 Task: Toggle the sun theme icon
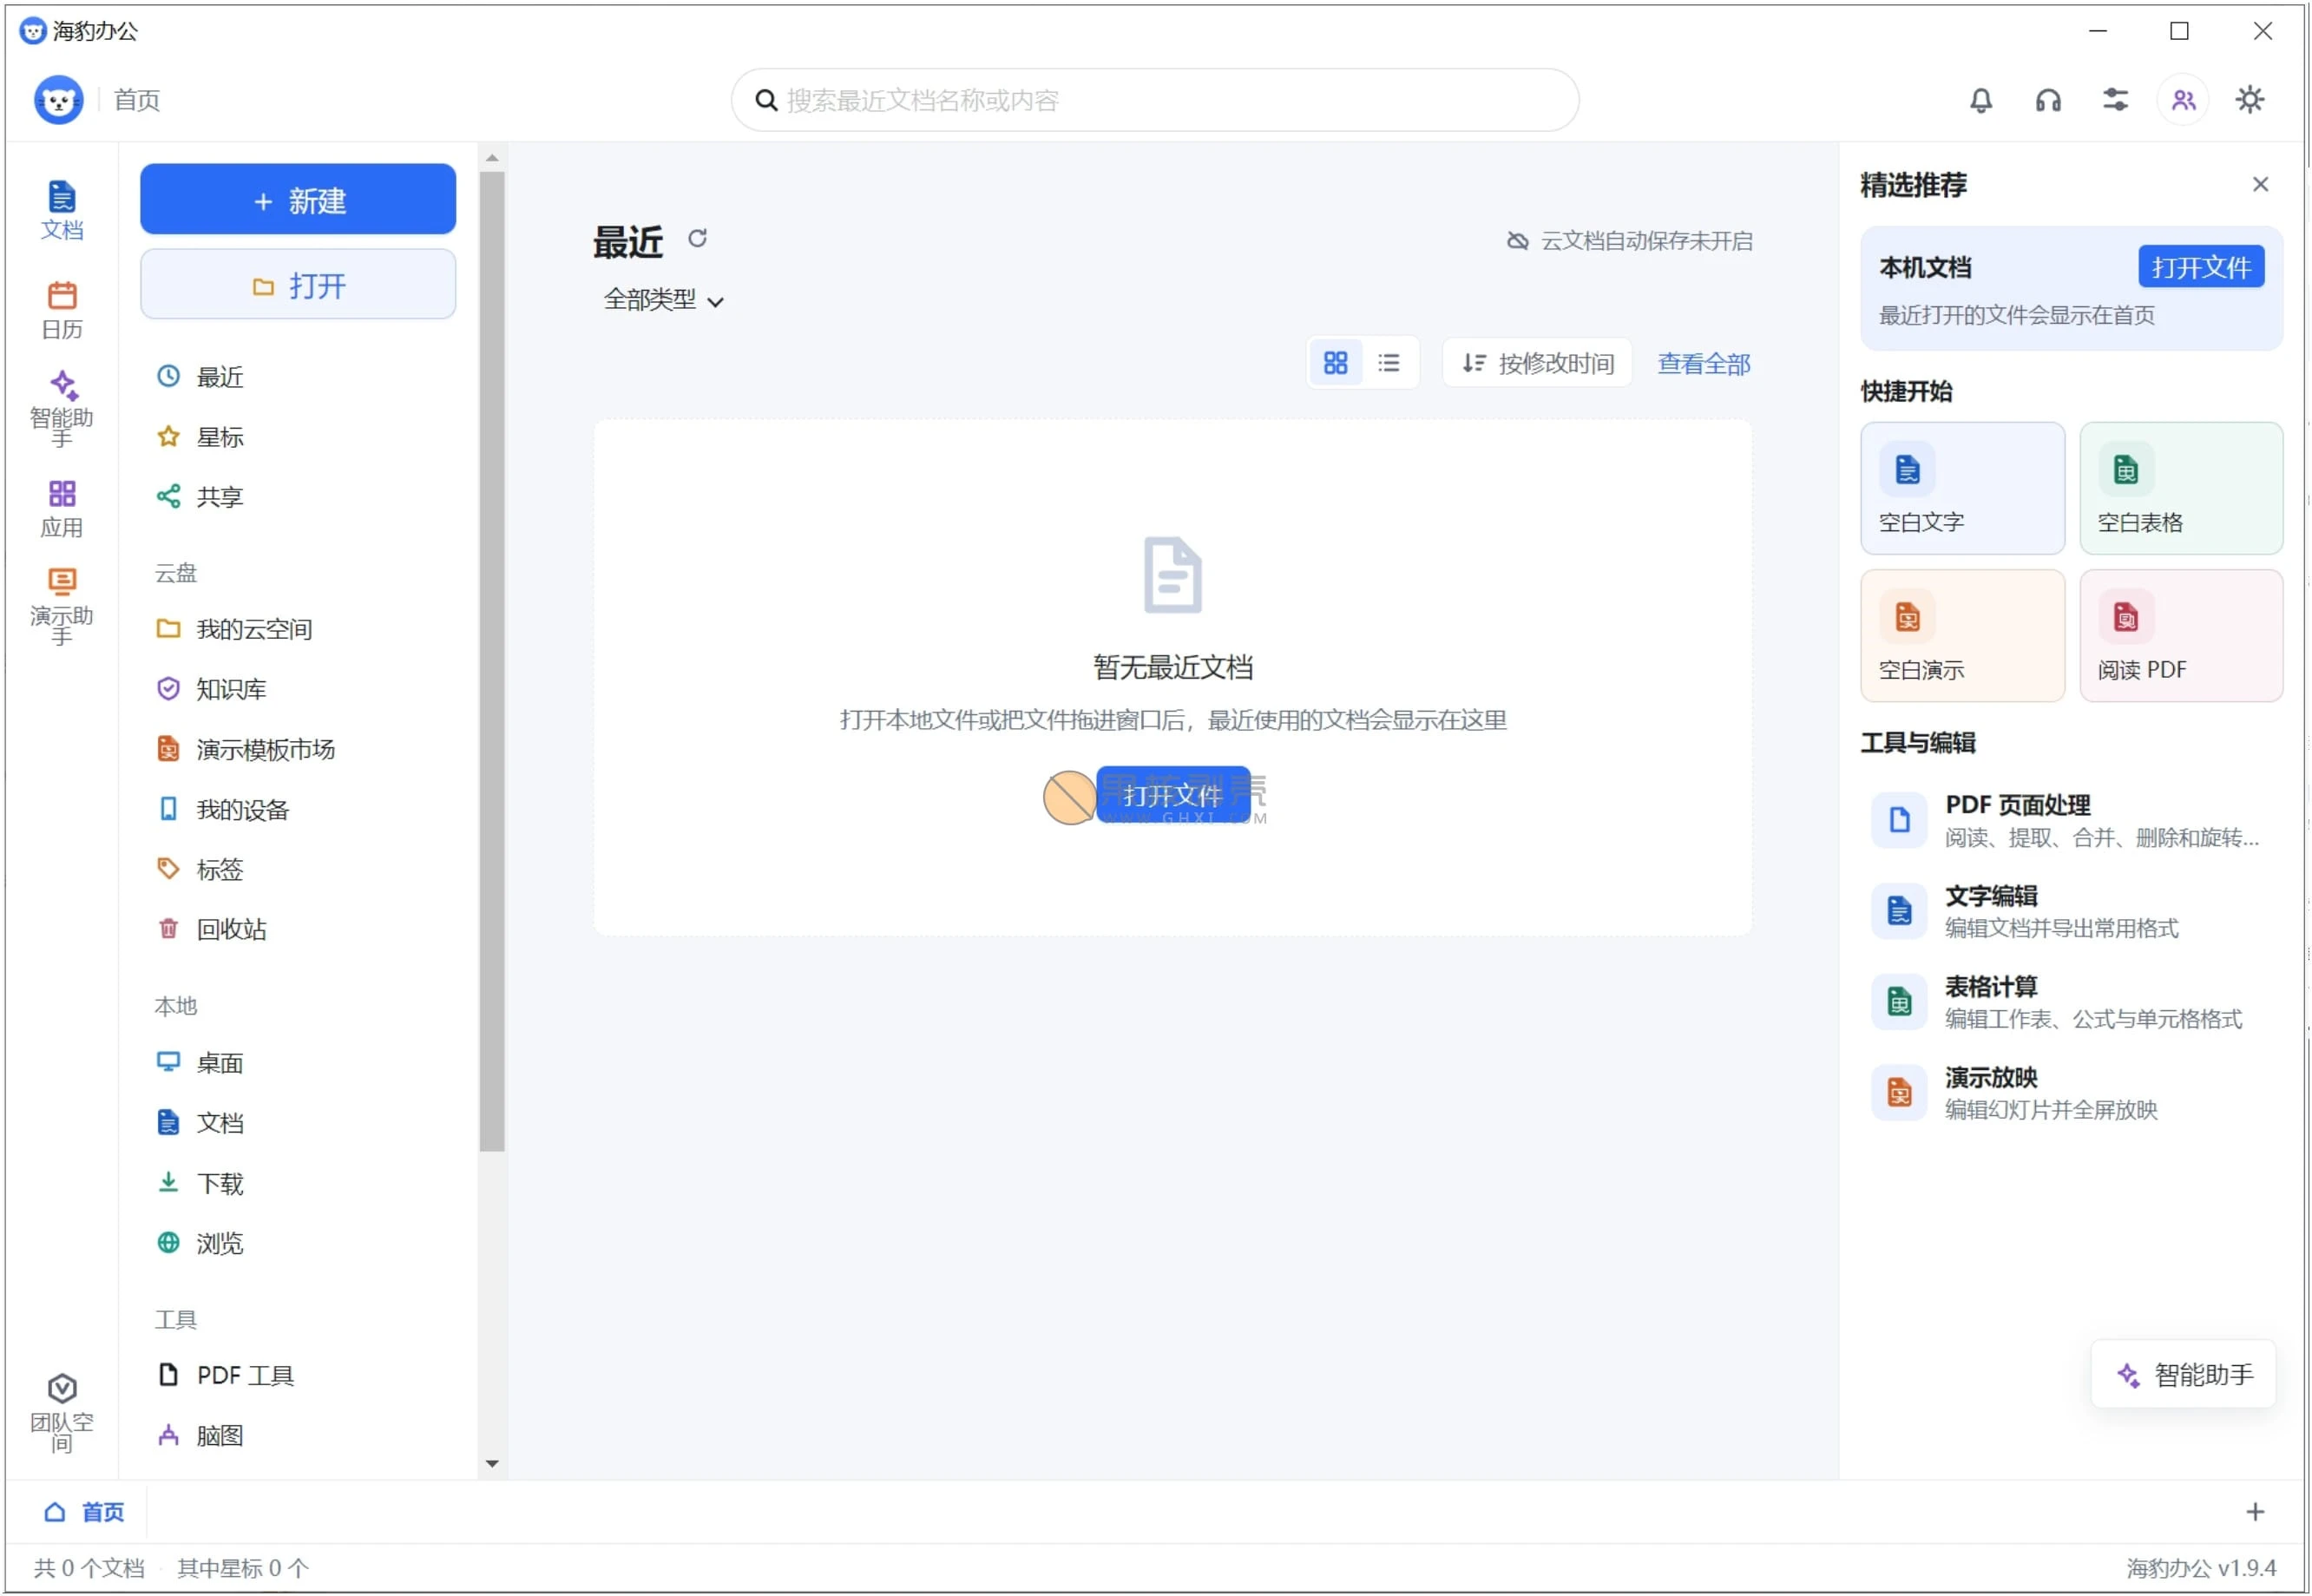2249,100
